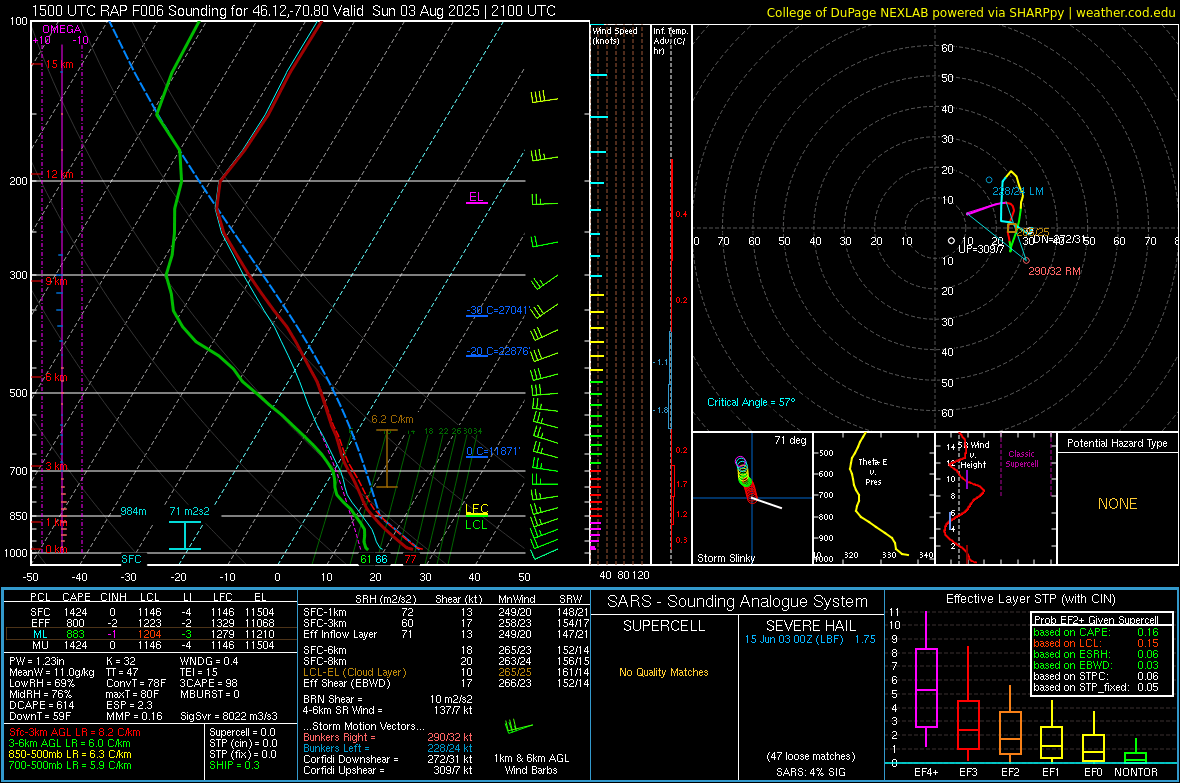Click the red surface temperature value 77

click(410, 559)
